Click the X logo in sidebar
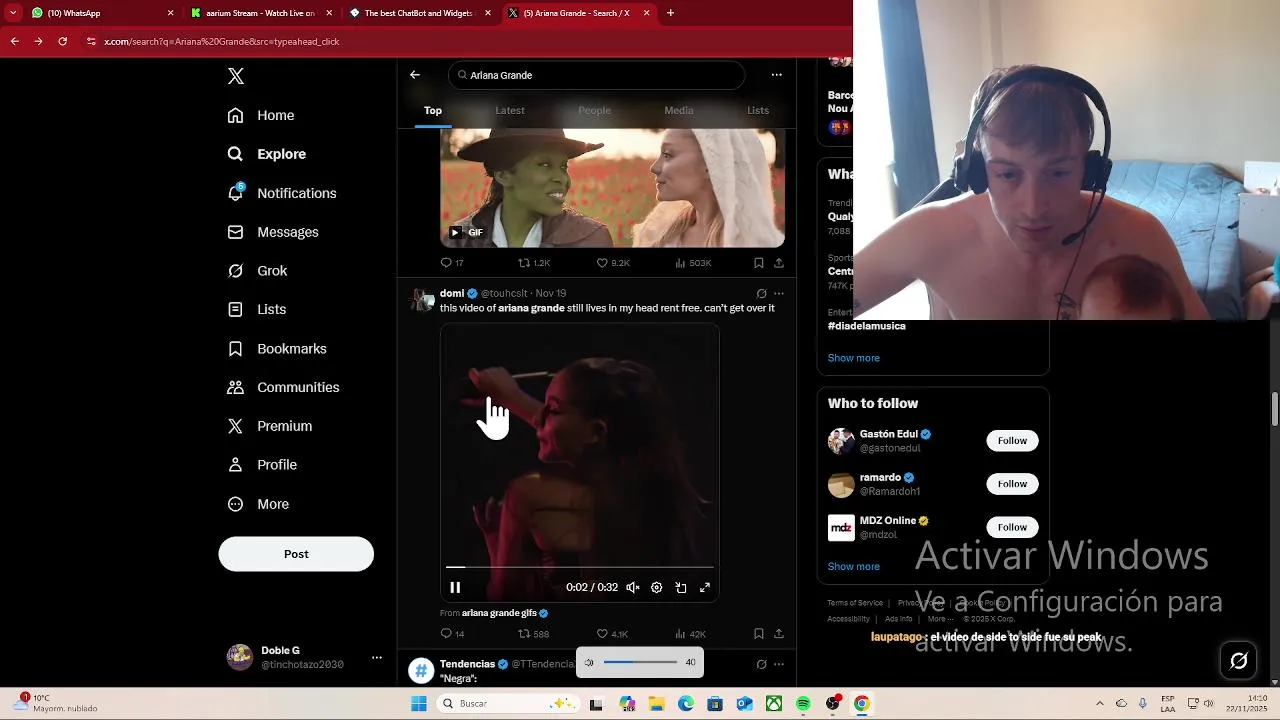The image size is (1280, 720). click(236, 76)
